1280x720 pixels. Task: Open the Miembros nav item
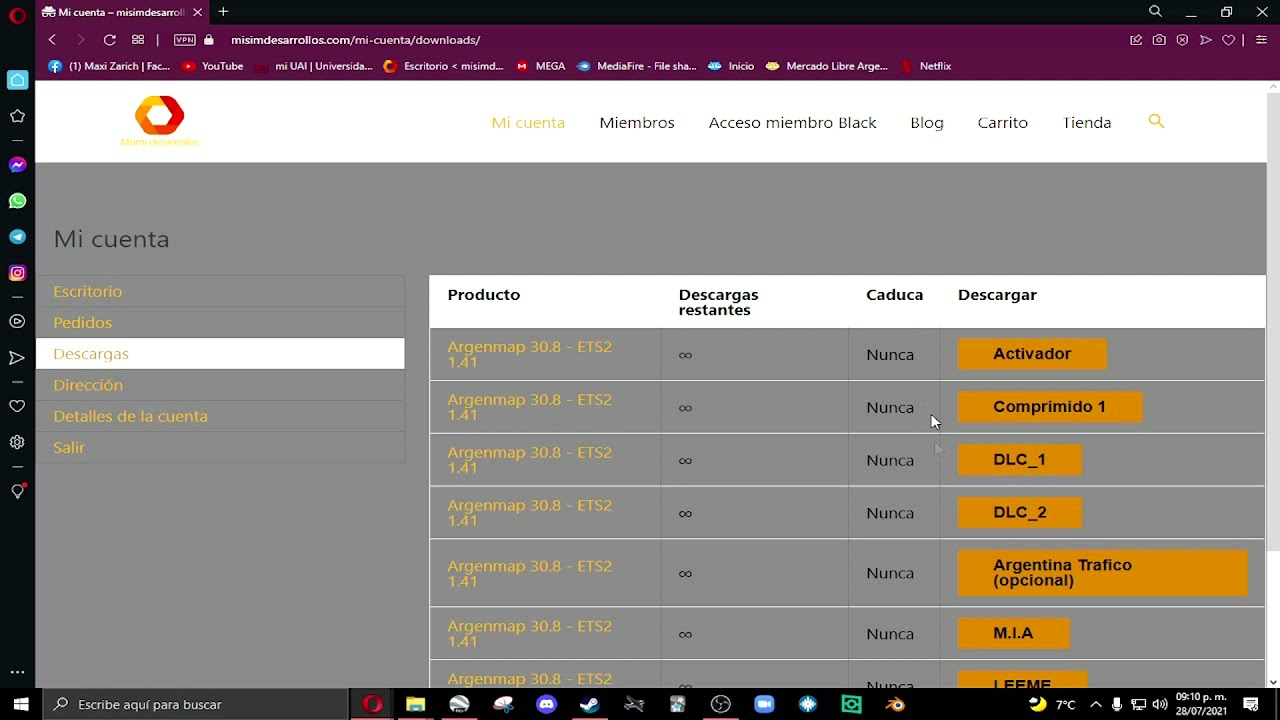[637, 122]
